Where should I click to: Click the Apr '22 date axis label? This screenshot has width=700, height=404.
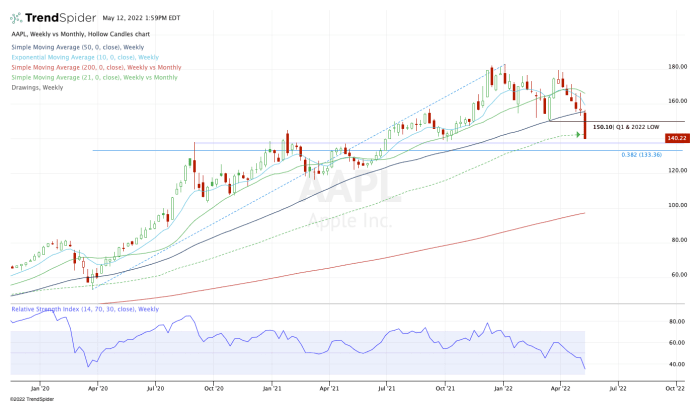point(560,388)
